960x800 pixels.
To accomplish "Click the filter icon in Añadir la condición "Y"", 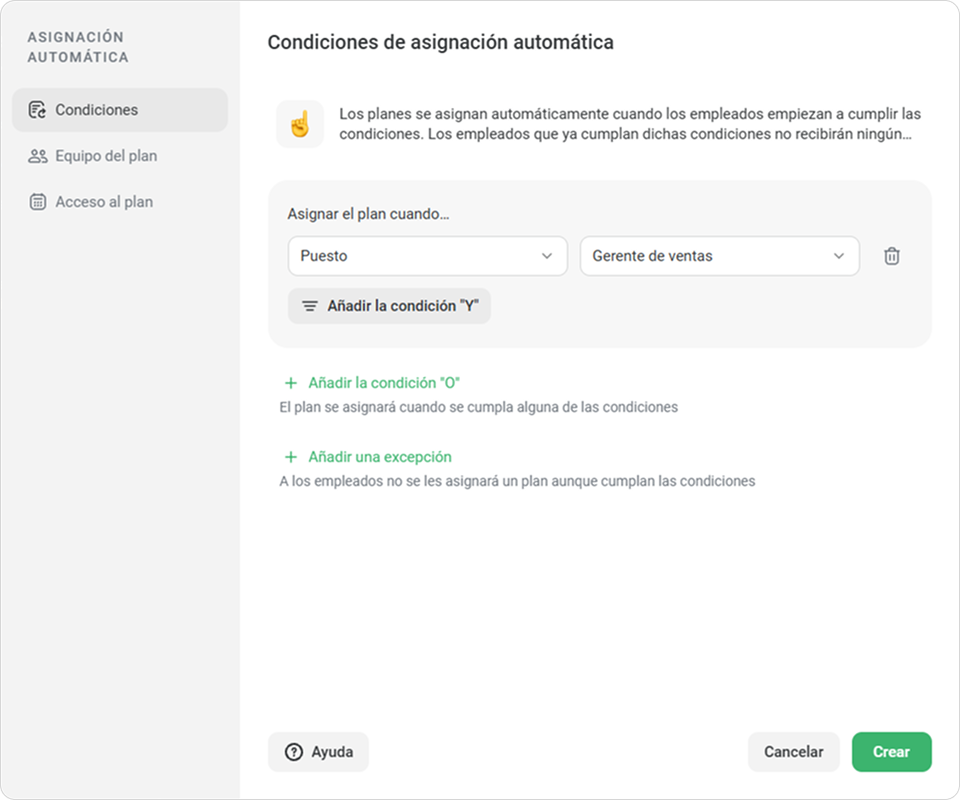I will pyautogui.click(x=310, y=306).
